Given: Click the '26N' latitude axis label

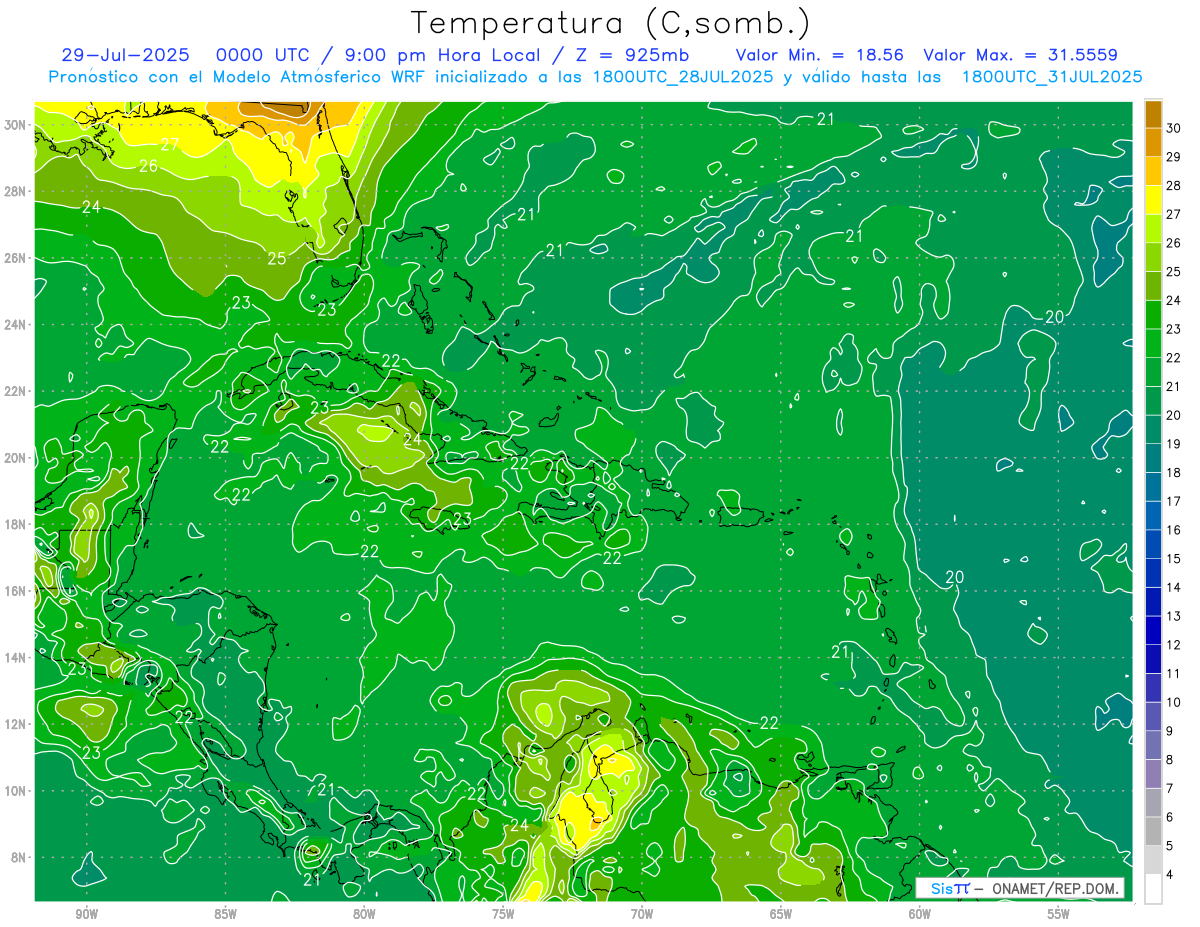Looking at the screenshot, I should pos(15,258).
